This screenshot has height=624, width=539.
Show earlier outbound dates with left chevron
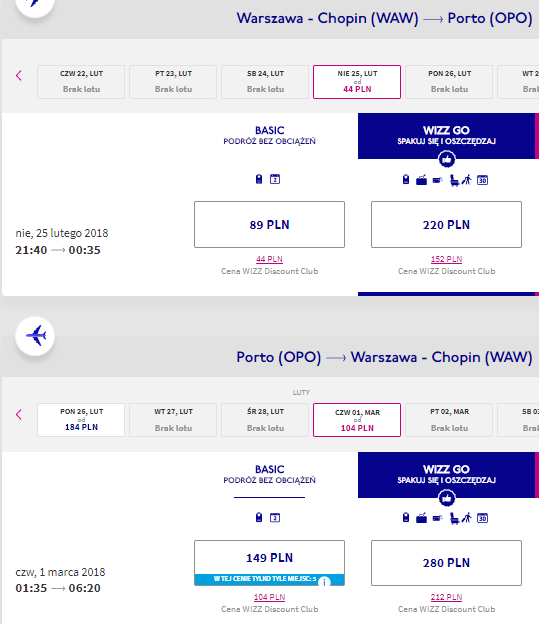[x=19, y=76]
